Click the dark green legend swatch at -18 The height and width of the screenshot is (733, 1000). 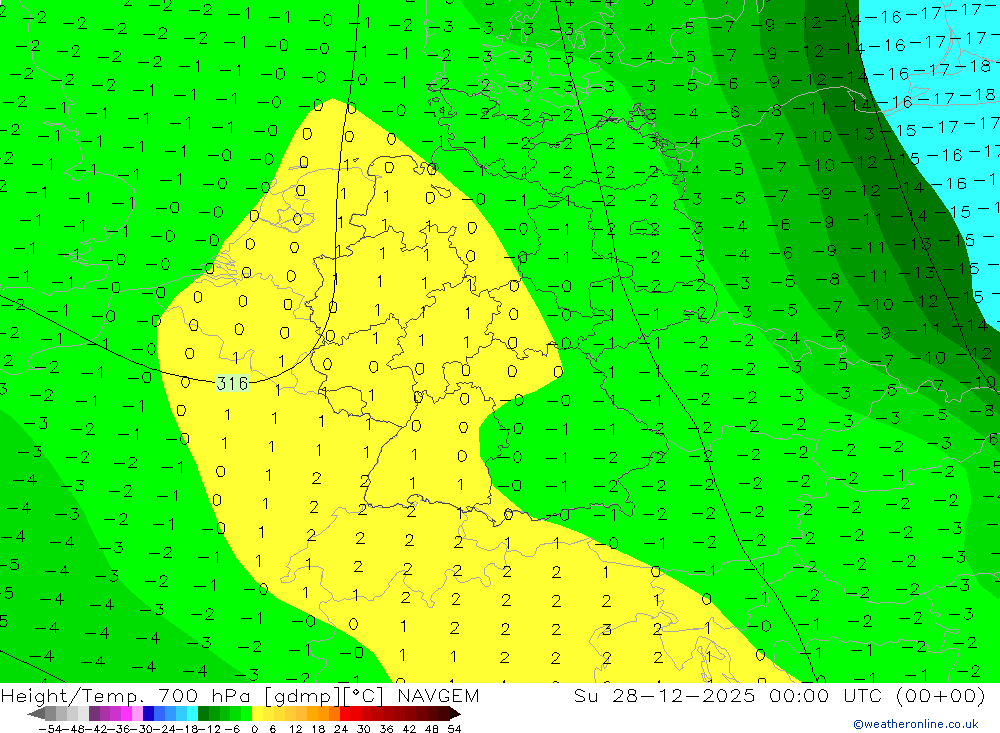pyautogui.click(x=203, y=714)
